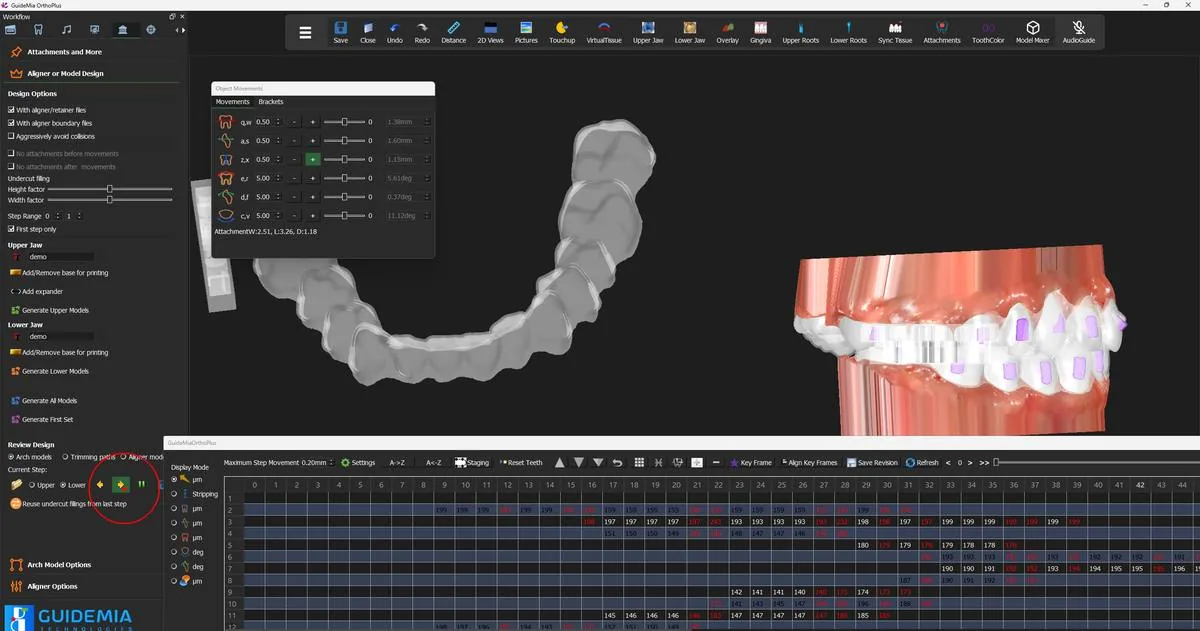The height and width of the screenshot is (631, 1200).
Task: Start the AudioGuide
Action: pos(1078,31)
